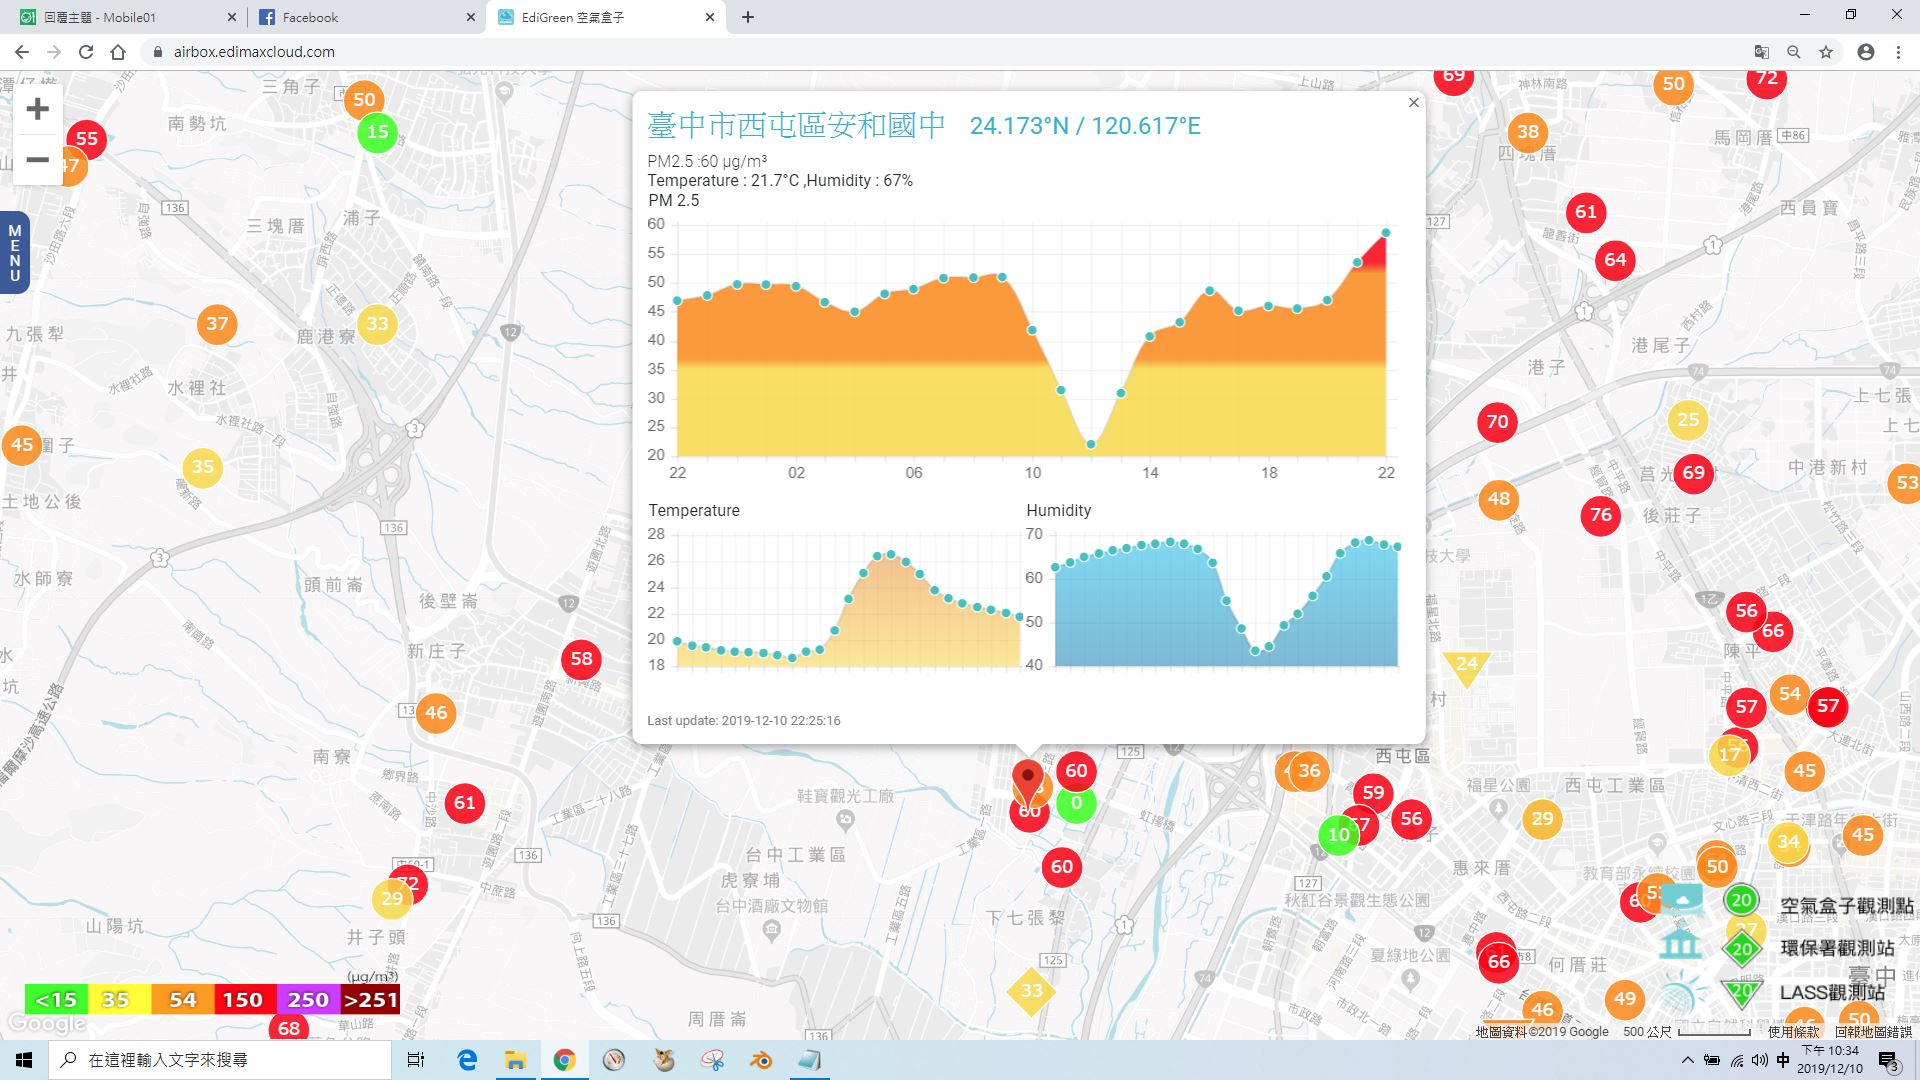Click the red 150 legend color
Viewport: 1920px width, 1080px height.
[244, 999]
